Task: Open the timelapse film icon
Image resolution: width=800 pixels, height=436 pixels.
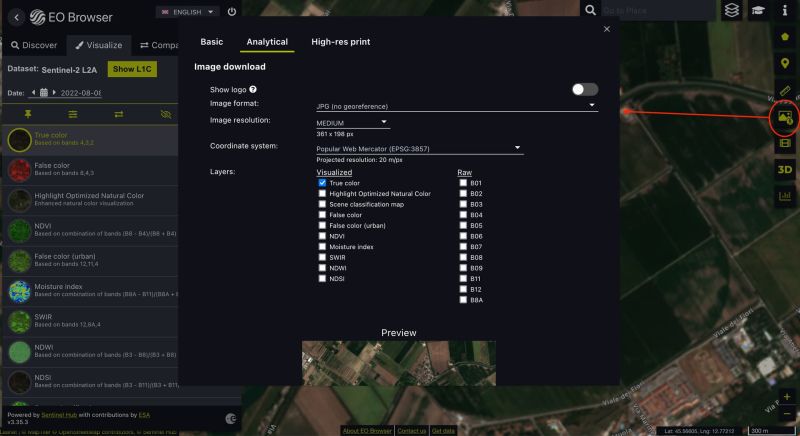Action: [785, 143]
